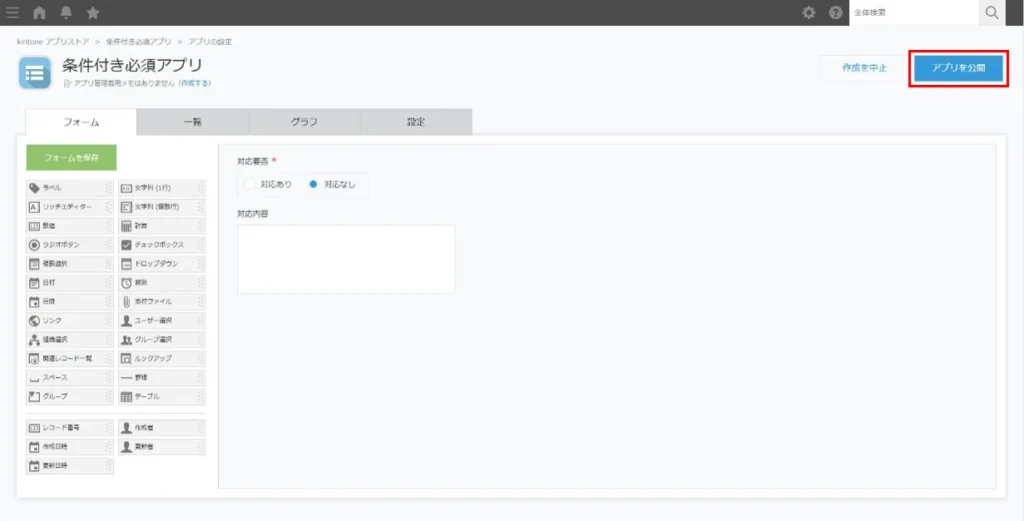Select the グループ field in palette
The width and height of the screenshot is (1024, 521).
click(x=70, y=396)
